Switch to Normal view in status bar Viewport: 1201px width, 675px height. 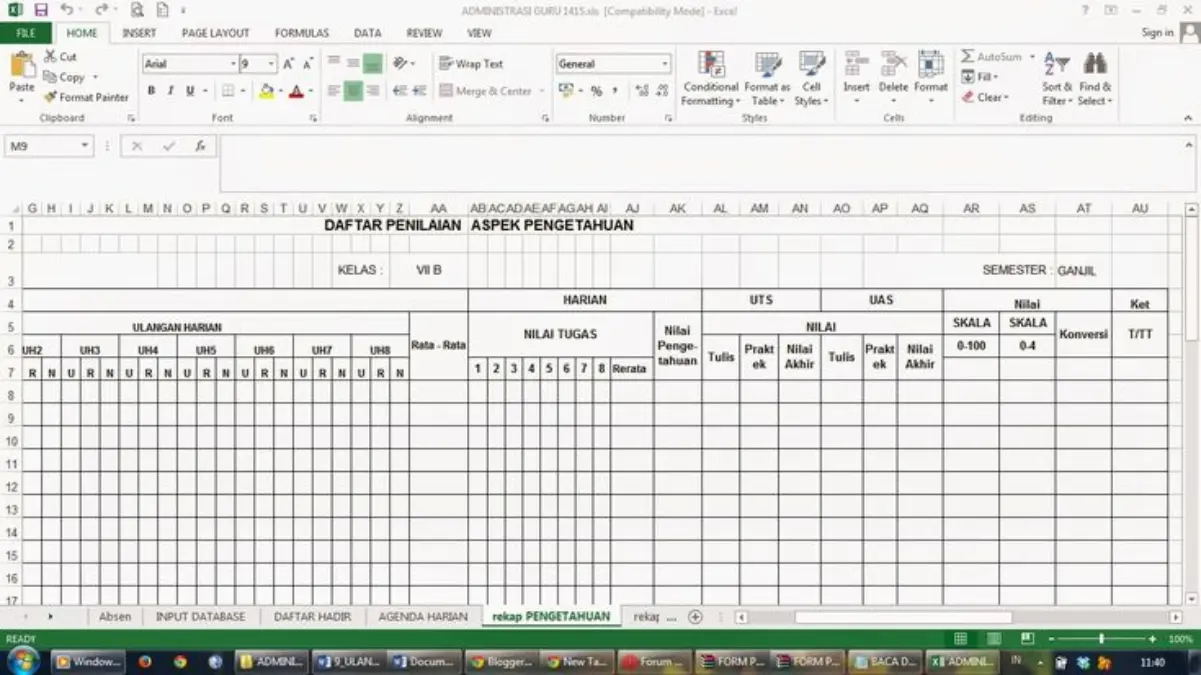(960, 639)
